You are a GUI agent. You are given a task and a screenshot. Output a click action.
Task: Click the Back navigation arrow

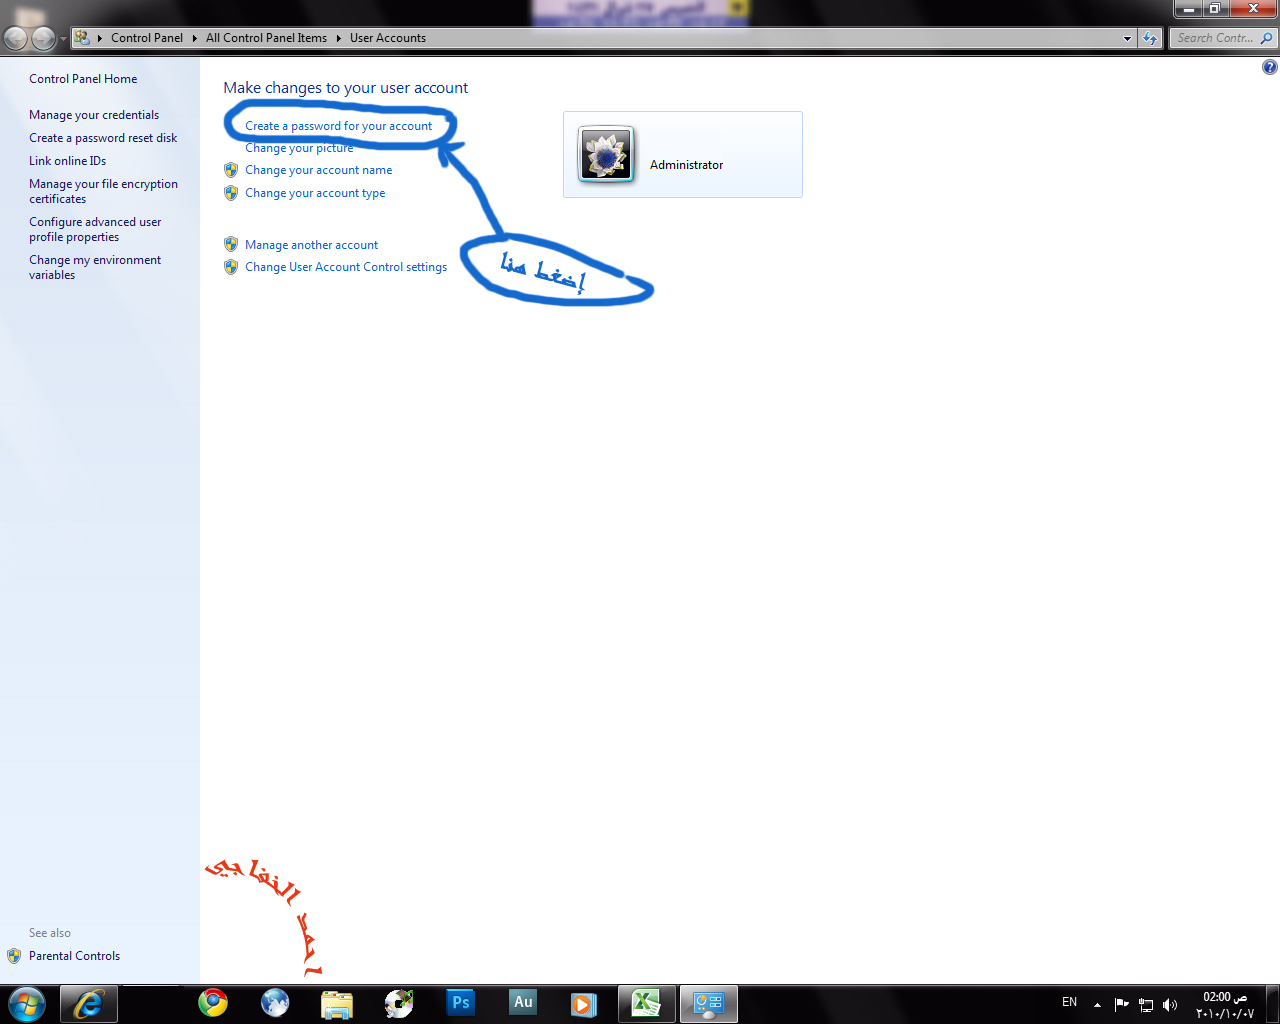(16, 38)
